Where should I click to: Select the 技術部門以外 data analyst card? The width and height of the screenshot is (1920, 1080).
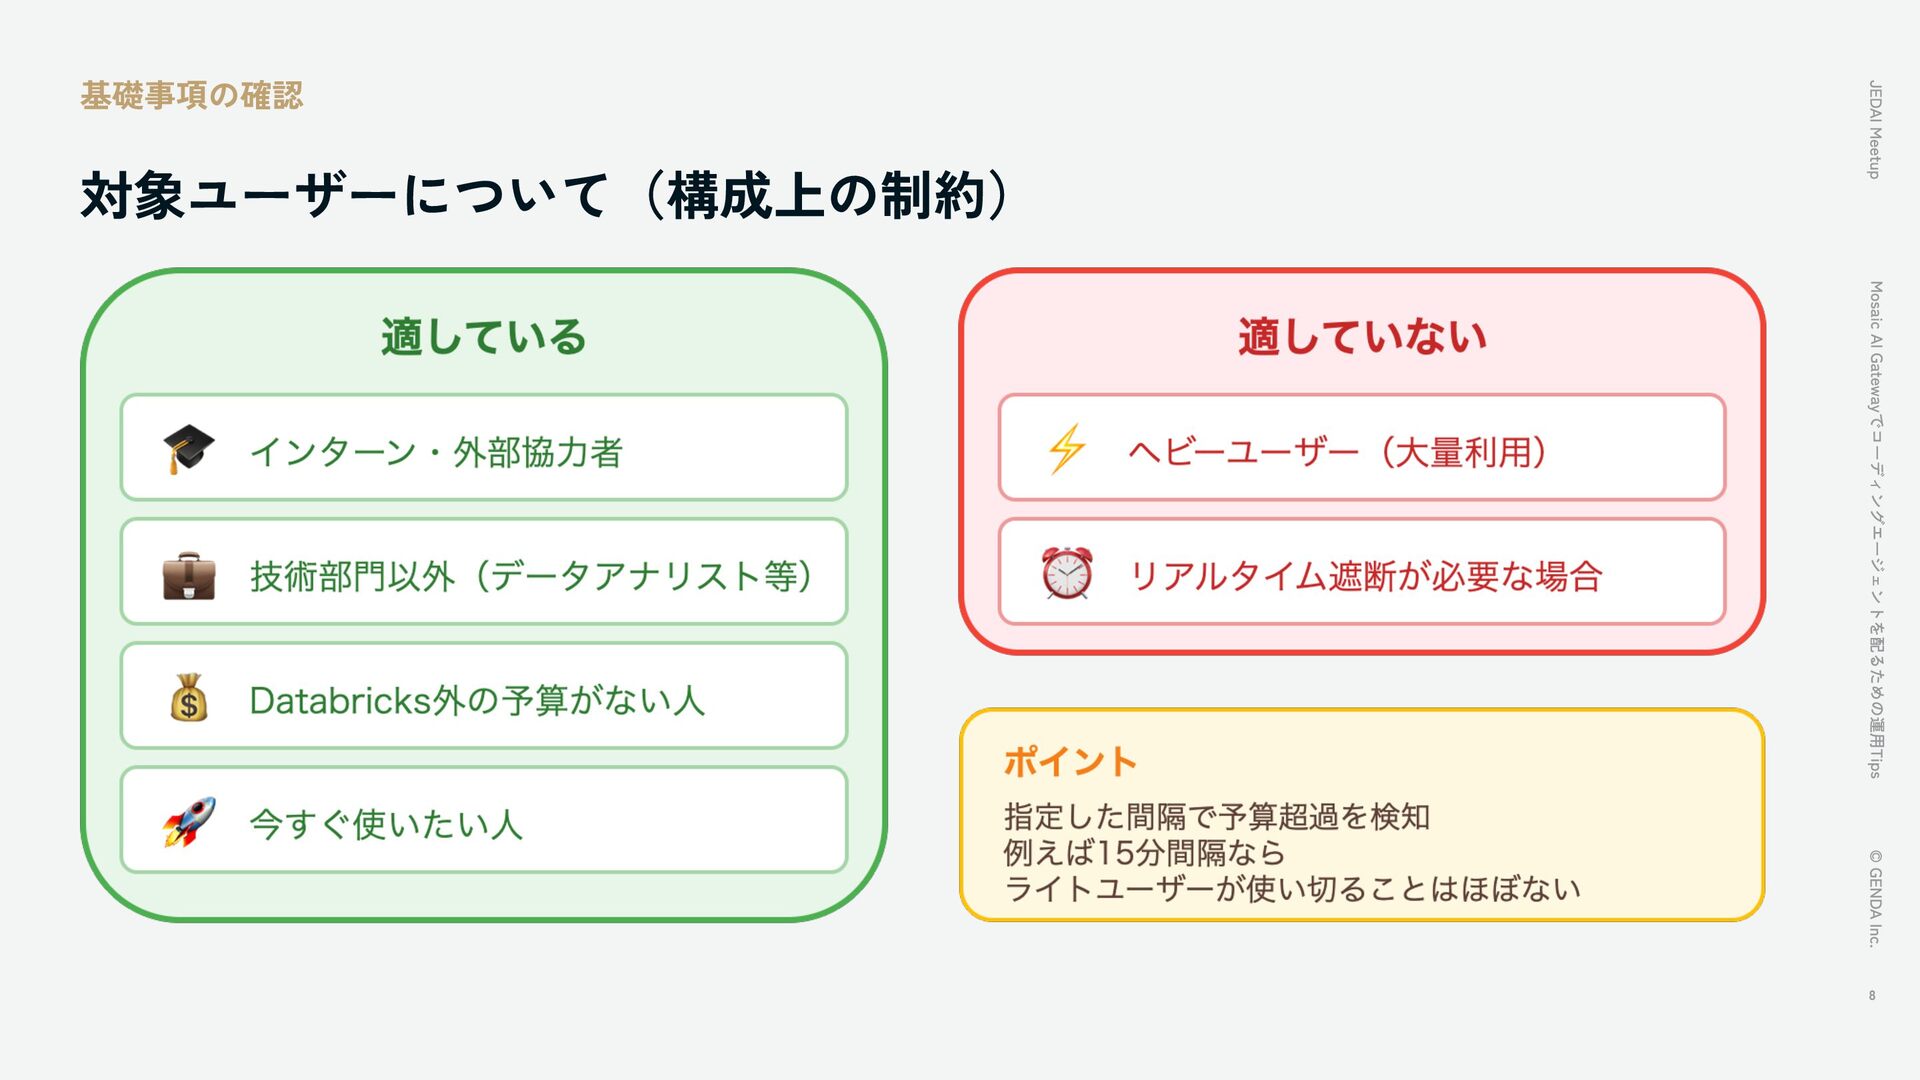[484, 572]
